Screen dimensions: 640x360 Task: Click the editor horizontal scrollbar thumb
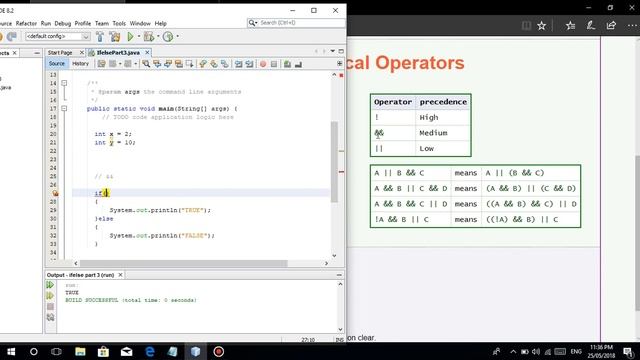[x=184, y=264]
